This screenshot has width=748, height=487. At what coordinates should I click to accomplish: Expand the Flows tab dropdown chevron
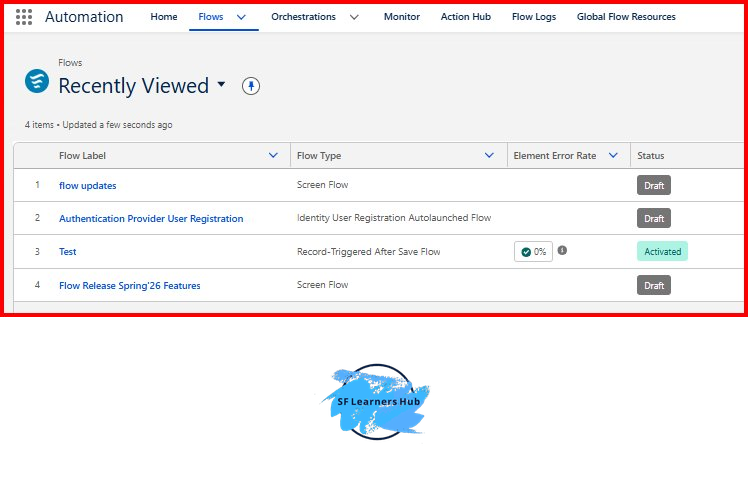click(241, 17)
